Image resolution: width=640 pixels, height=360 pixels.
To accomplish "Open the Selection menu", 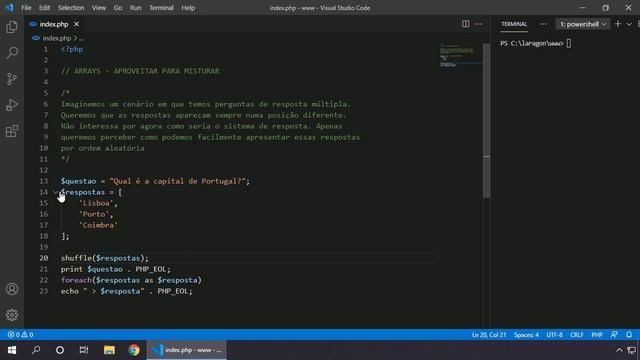I will pos(71,8).
